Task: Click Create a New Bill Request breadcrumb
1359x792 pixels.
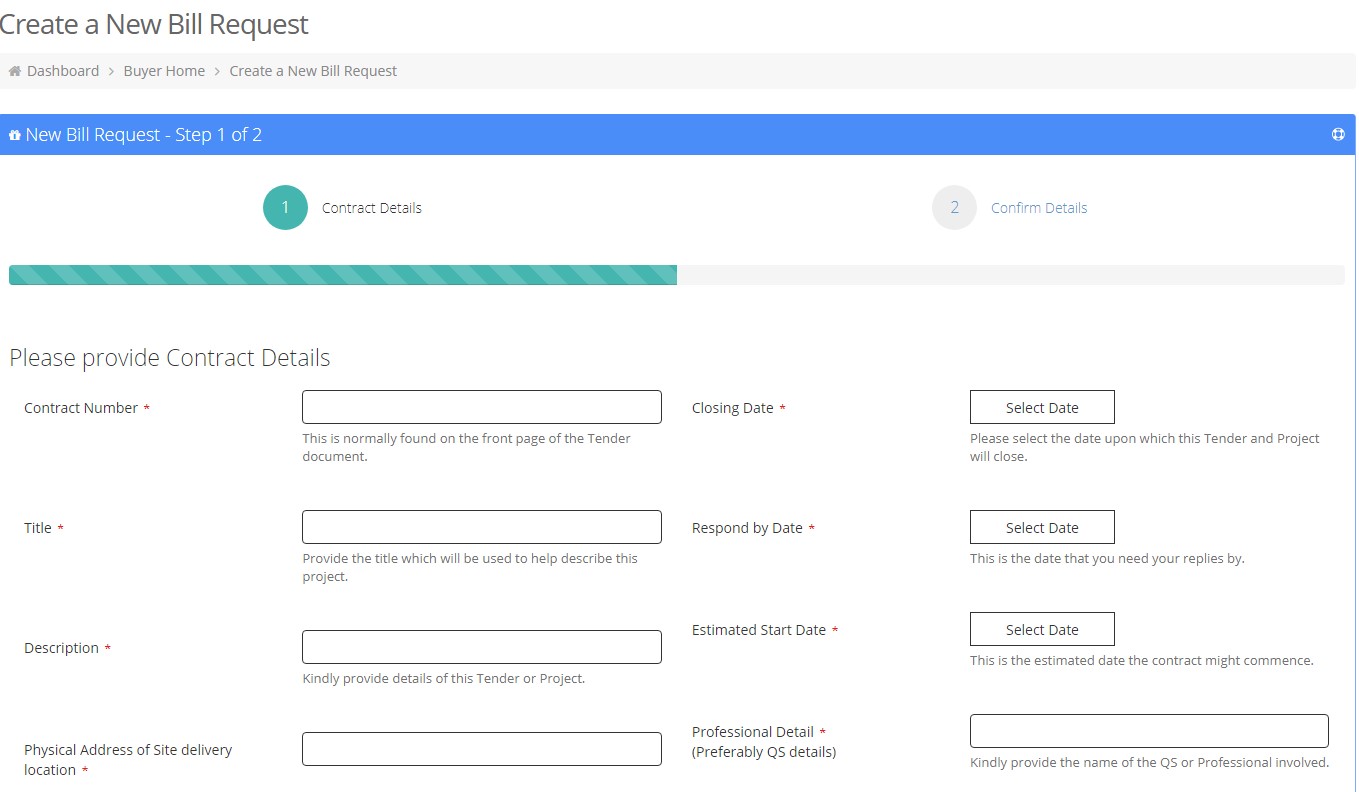Action: pyautogui.click(x=313, y=71)
